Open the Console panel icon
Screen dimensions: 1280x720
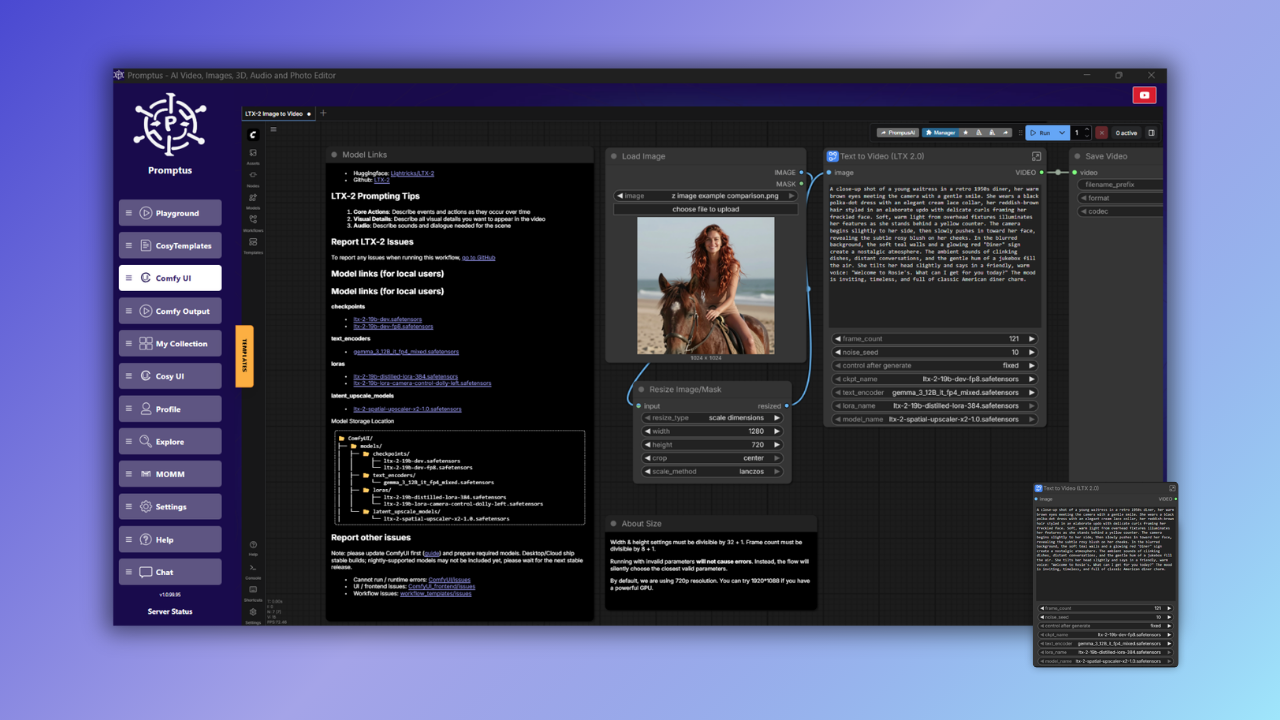[x=253, y=569]
